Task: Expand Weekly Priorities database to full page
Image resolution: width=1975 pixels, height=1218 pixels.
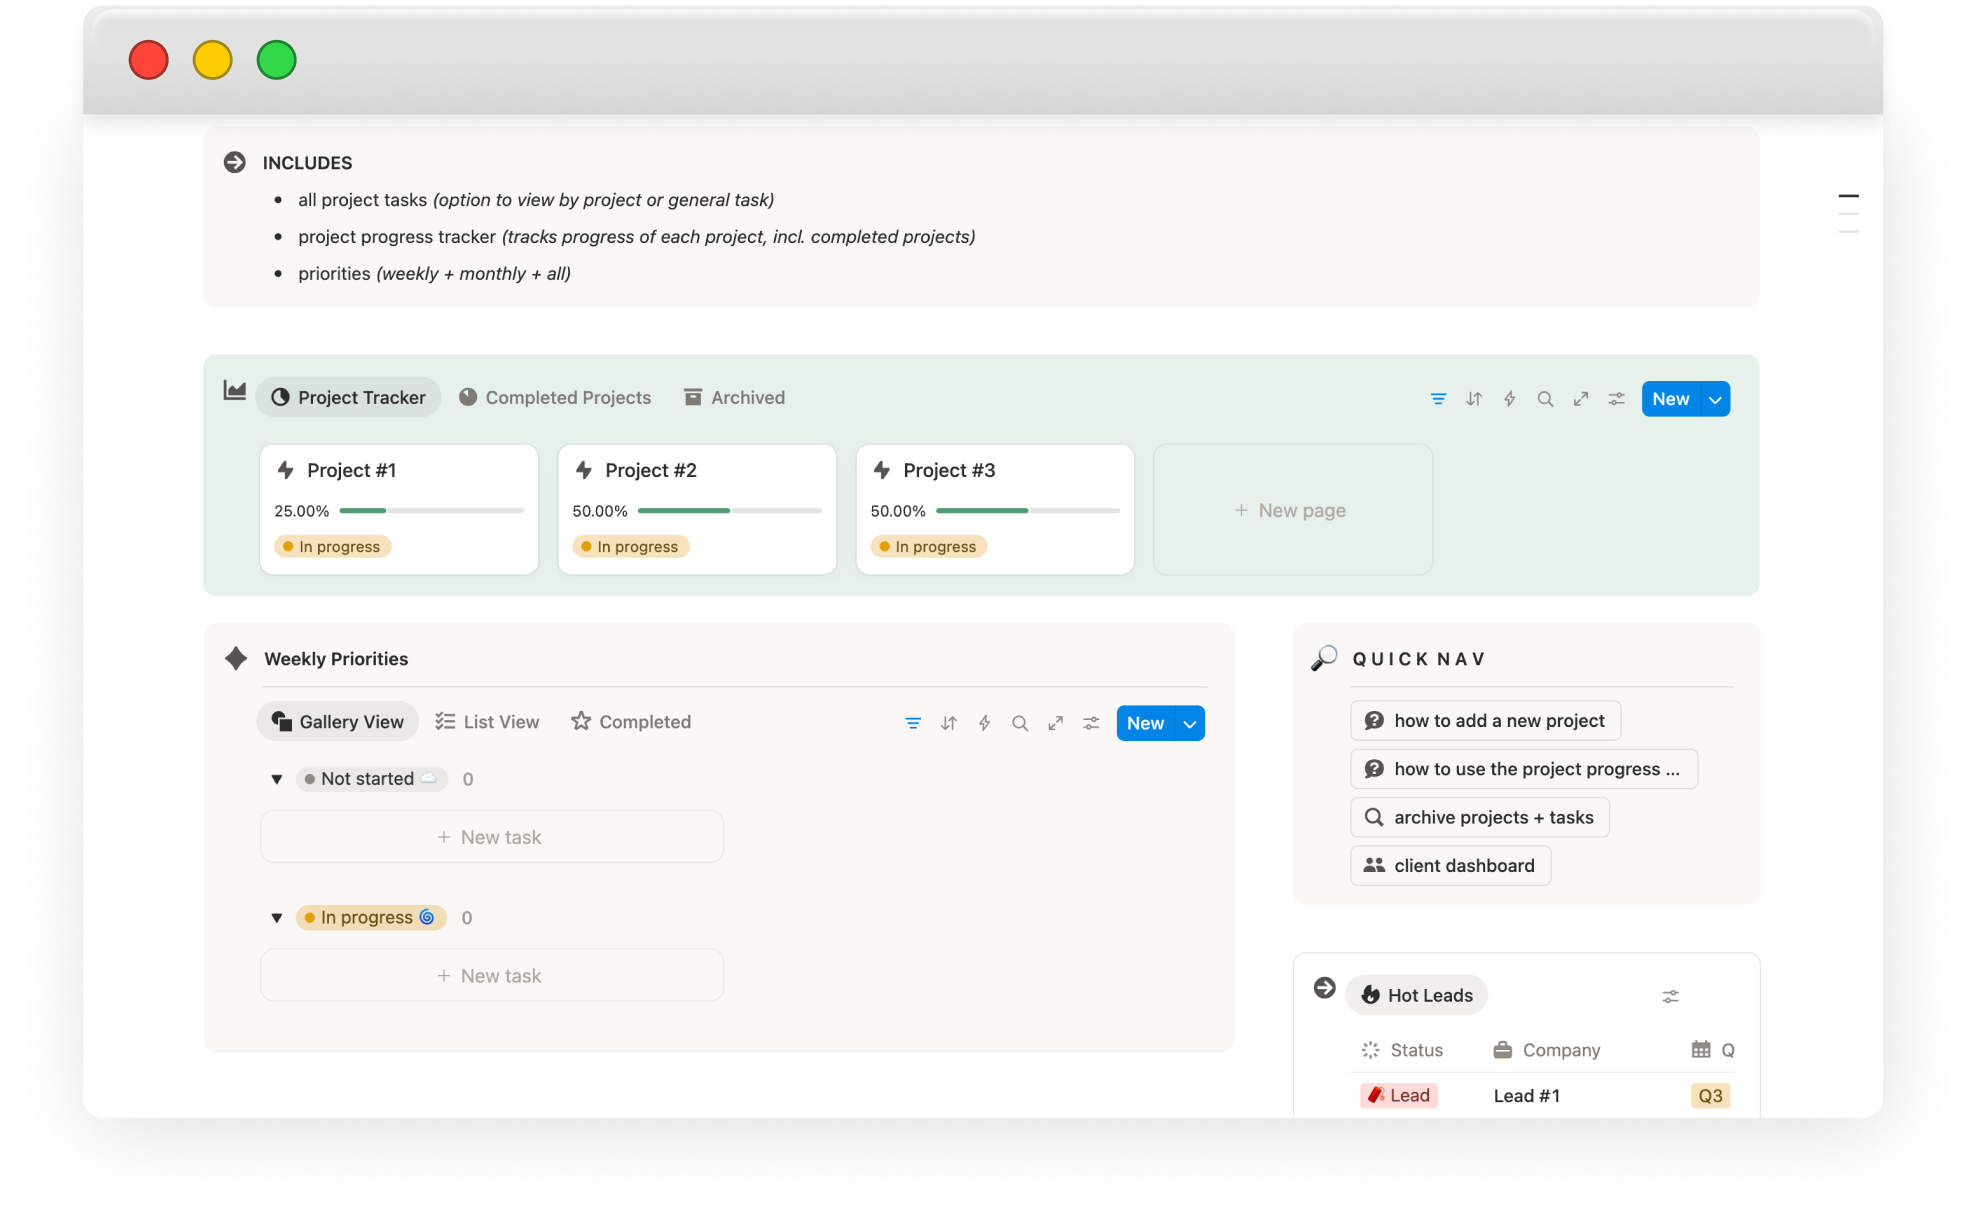Action: pos(1055,723)
